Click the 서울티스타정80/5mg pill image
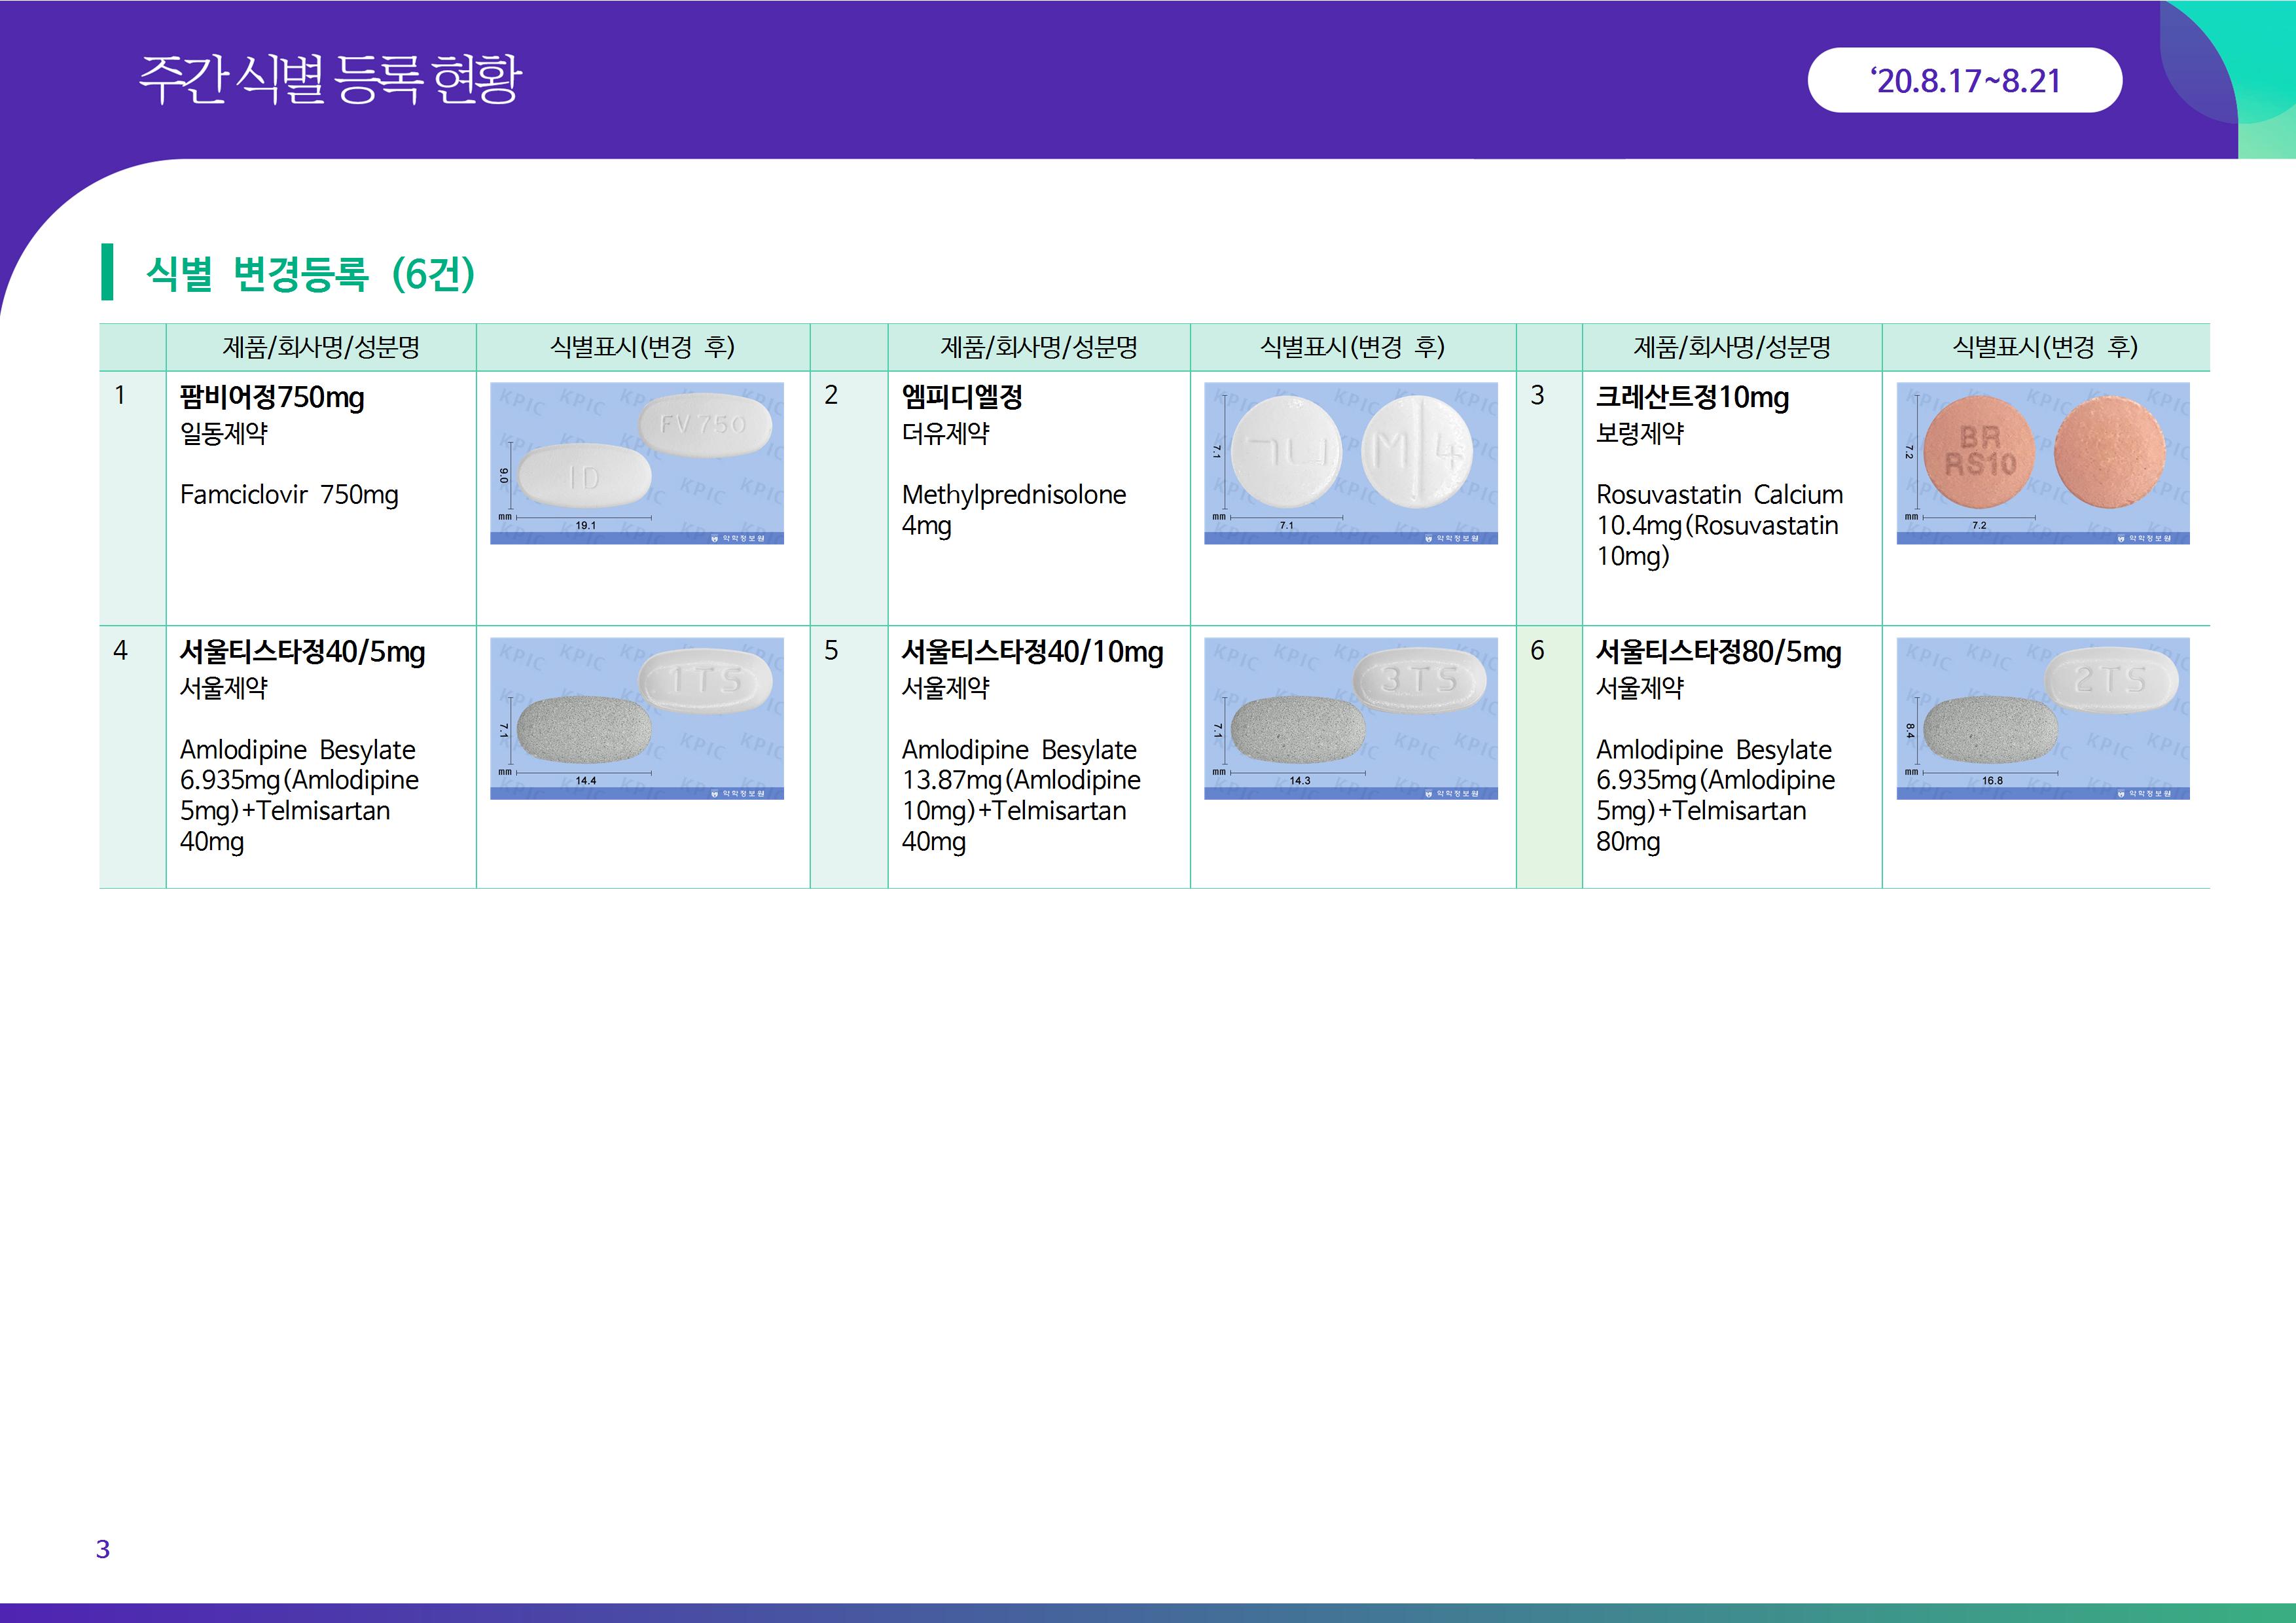This screenshot has height=1623, width=2296. click(x=2042, y=718)
